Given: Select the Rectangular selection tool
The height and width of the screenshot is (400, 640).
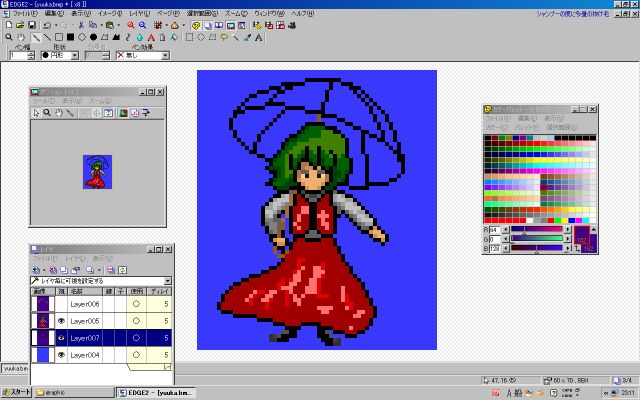Looking at the screenshot, I should (x=189, y=38).
